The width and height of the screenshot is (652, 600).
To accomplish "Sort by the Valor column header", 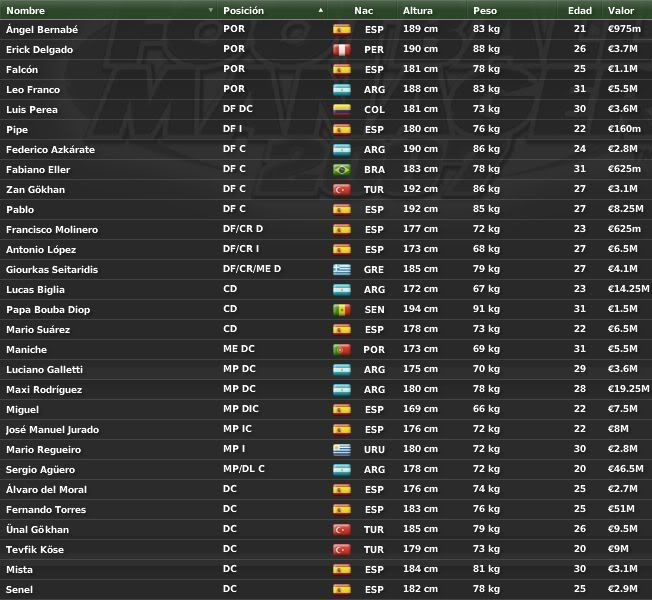I will [621, 10].
